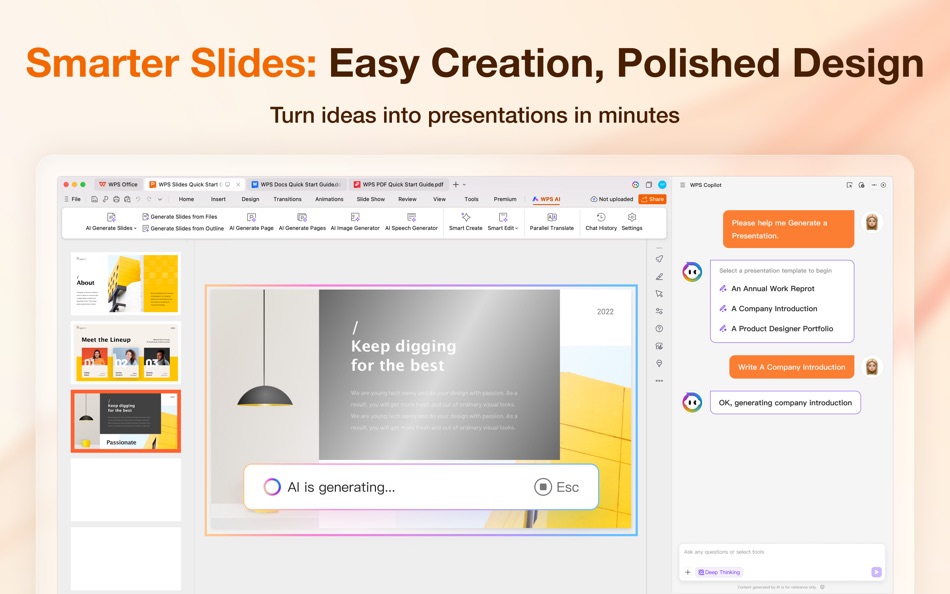Click the help question mark icon
The height and width of the screenshot is (594, 950).
click(x=659, y=329)
